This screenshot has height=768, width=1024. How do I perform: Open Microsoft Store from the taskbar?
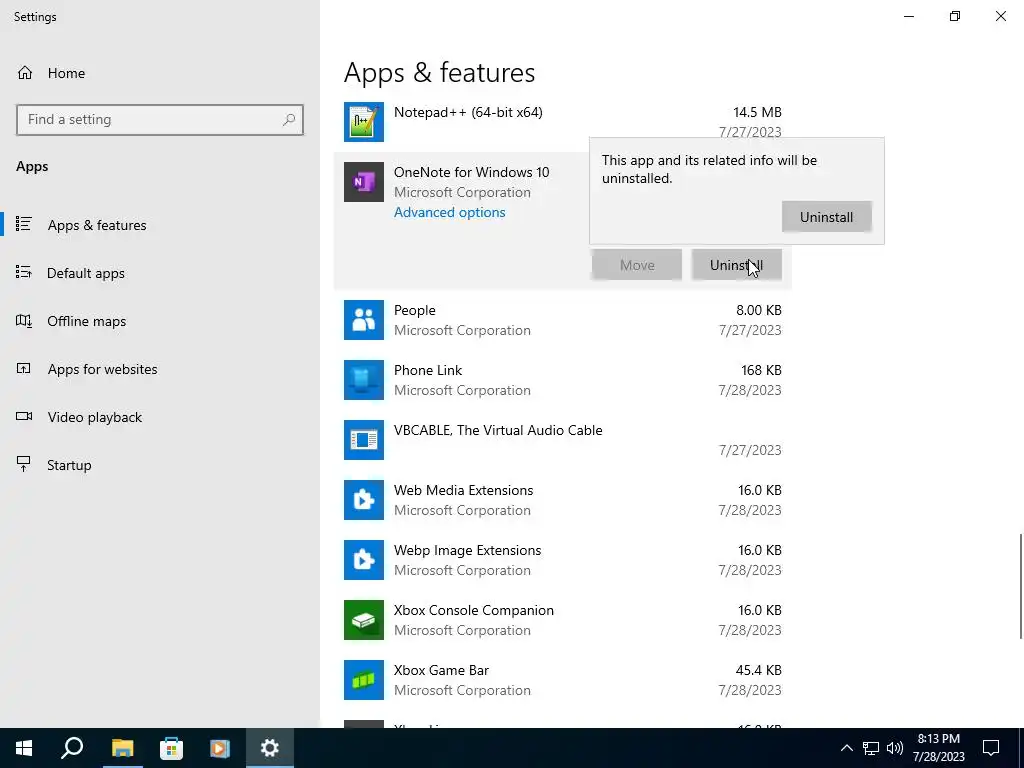(x=171, y=748)
